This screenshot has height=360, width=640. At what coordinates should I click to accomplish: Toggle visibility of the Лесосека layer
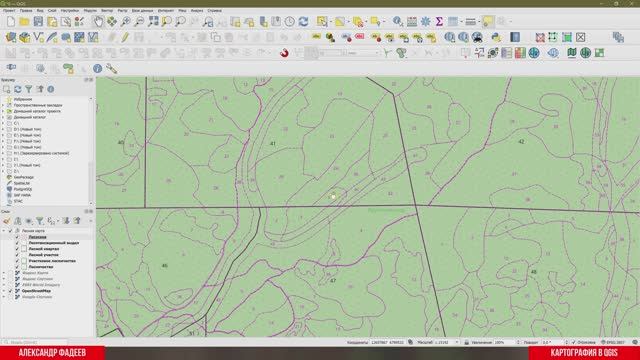[x=17, y=237]
